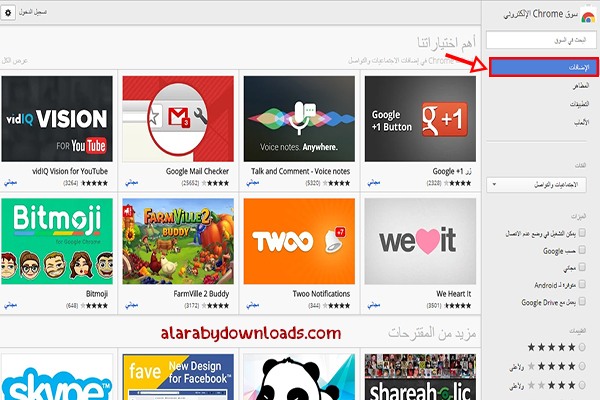Image resolution: width=600 pixels, height=400 pixels.
Task: Tick the حسب Google checkbox
Action: click(582, 250)
